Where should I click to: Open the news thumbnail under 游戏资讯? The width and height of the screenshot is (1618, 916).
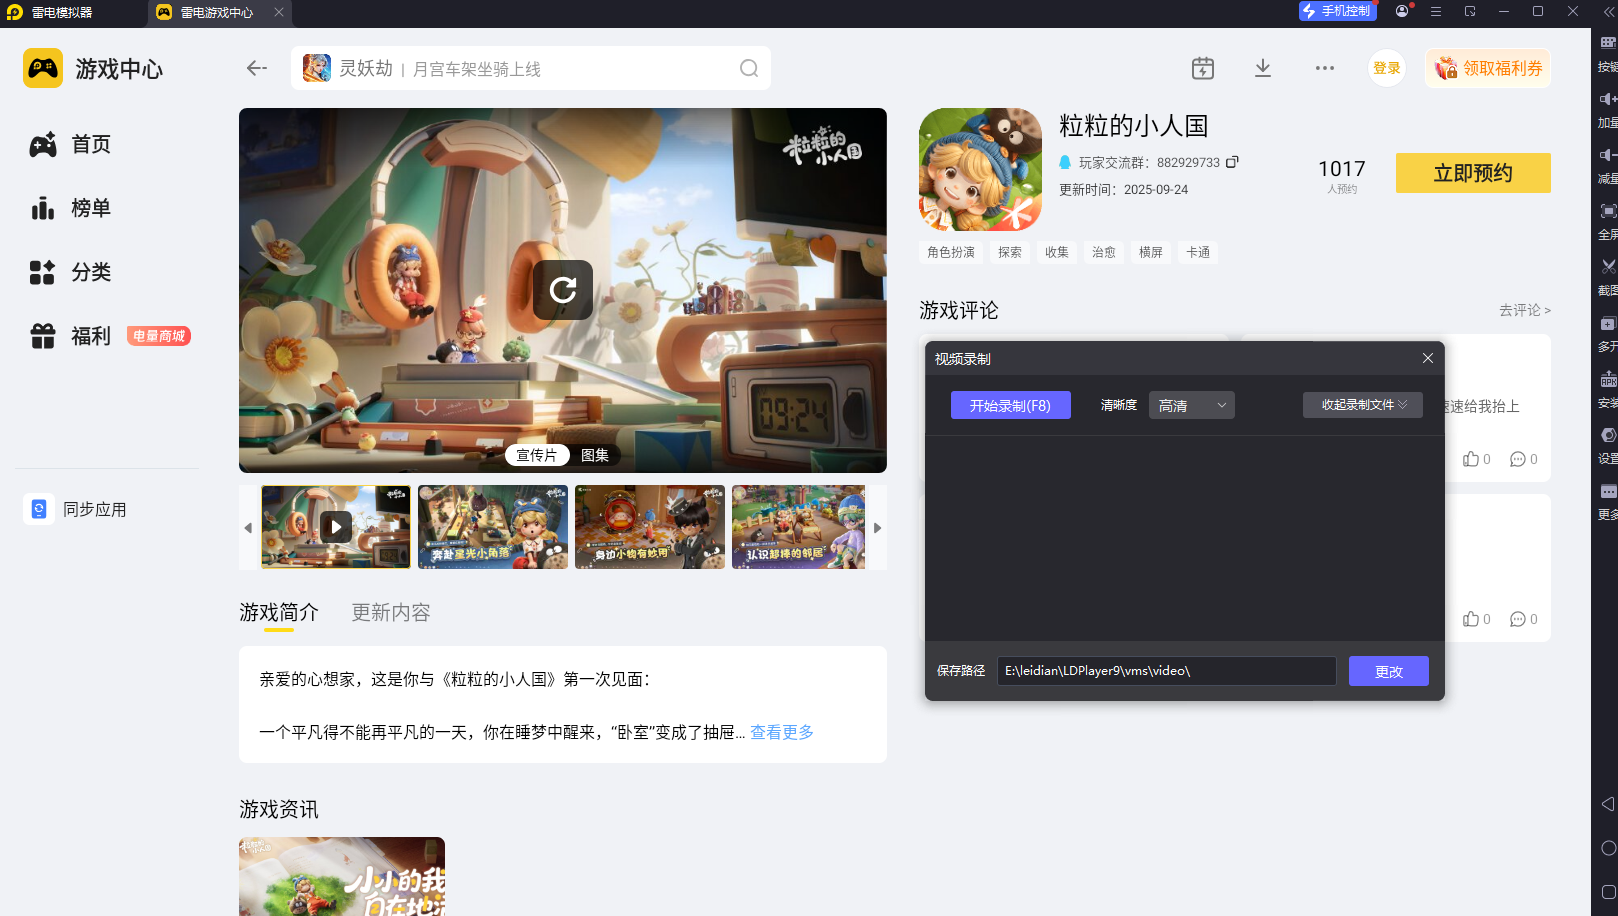click(x=342, y=876)
